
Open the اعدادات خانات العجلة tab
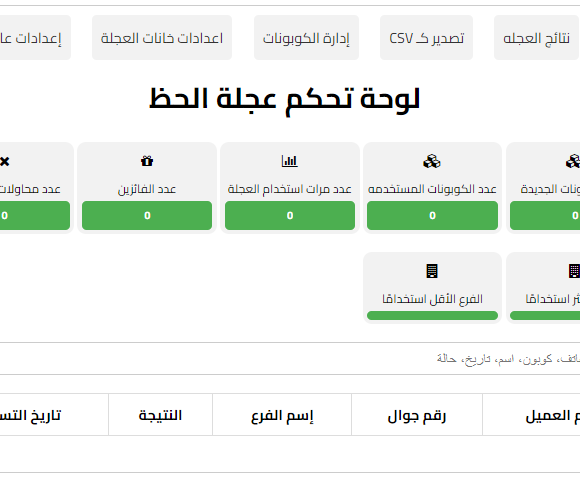pyautogui.click(x=162, y=38)
